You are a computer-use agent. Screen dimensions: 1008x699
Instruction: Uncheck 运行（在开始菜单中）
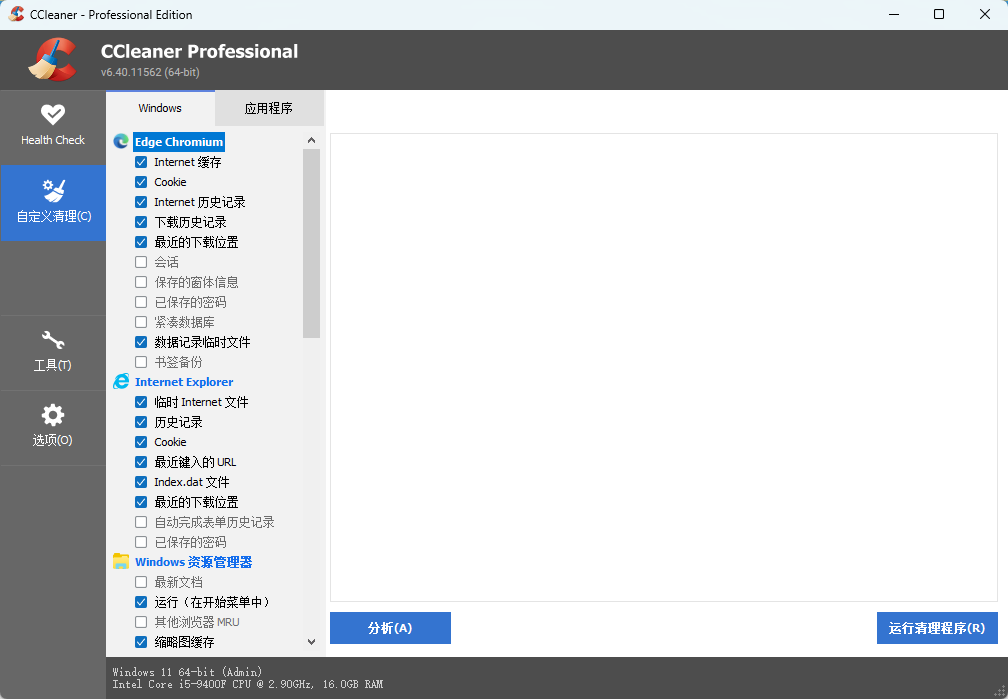(x=140, y=601)
